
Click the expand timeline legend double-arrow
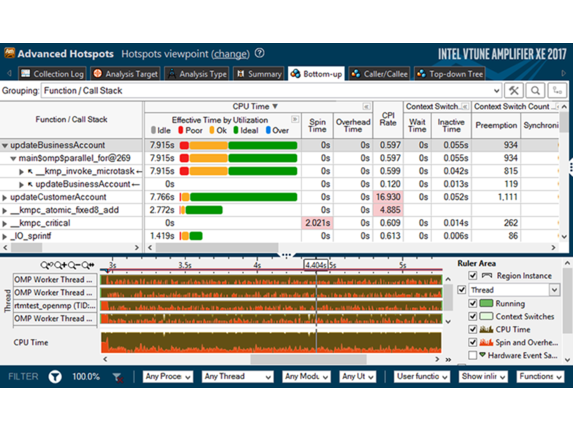(448, 359)
